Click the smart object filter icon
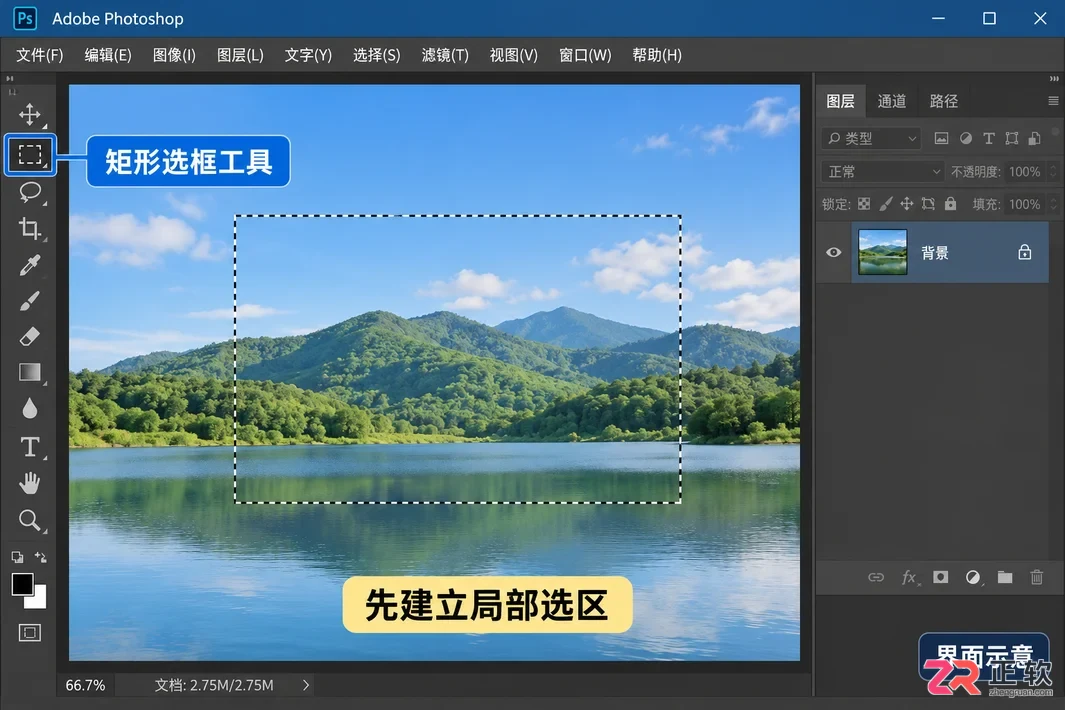Image resolution: width=1065 pixels, height=710 pixels. [1034, 139]
